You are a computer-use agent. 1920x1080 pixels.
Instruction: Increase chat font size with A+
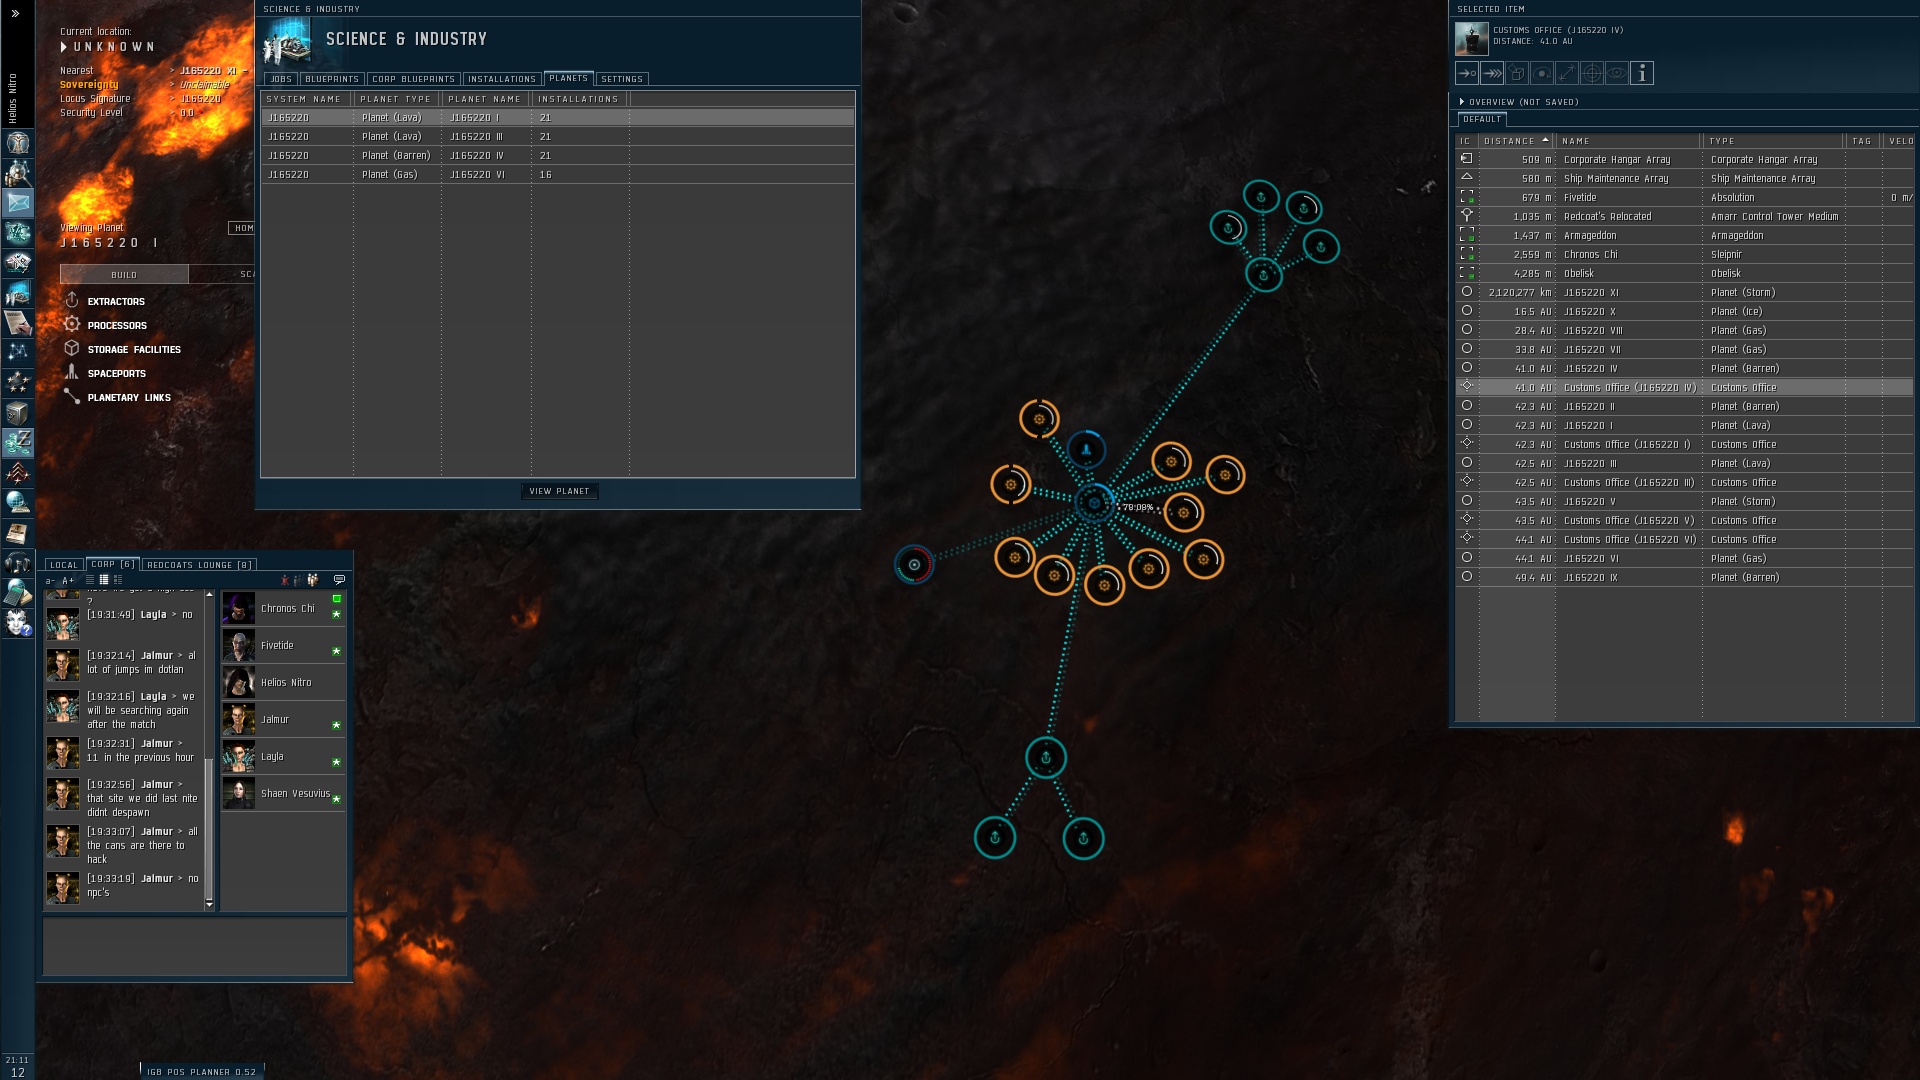(68, 581)
